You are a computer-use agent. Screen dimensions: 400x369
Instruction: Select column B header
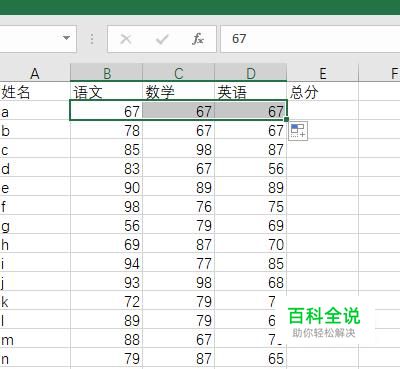107,73
